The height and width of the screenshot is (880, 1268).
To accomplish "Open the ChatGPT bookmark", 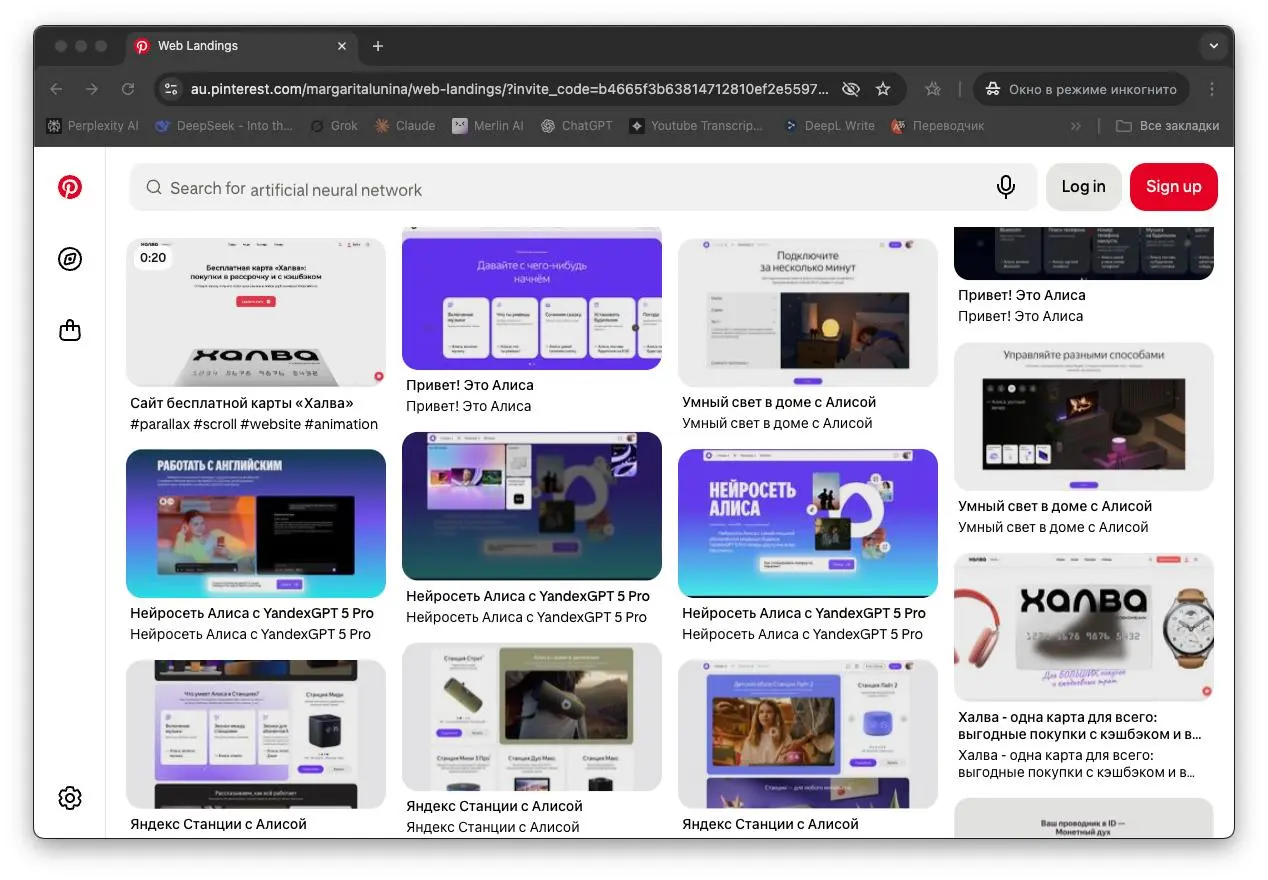I will (x=576, y=126).
